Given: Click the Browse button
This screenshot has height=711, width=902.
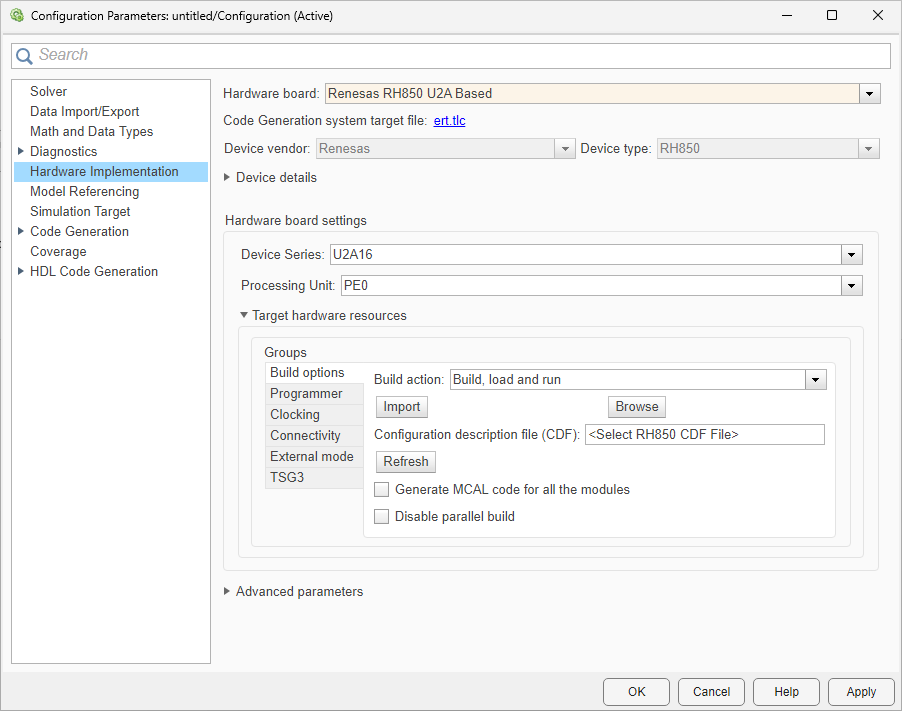Looking at the screenshot, I should pyautogui.click(x=636, y=407).
